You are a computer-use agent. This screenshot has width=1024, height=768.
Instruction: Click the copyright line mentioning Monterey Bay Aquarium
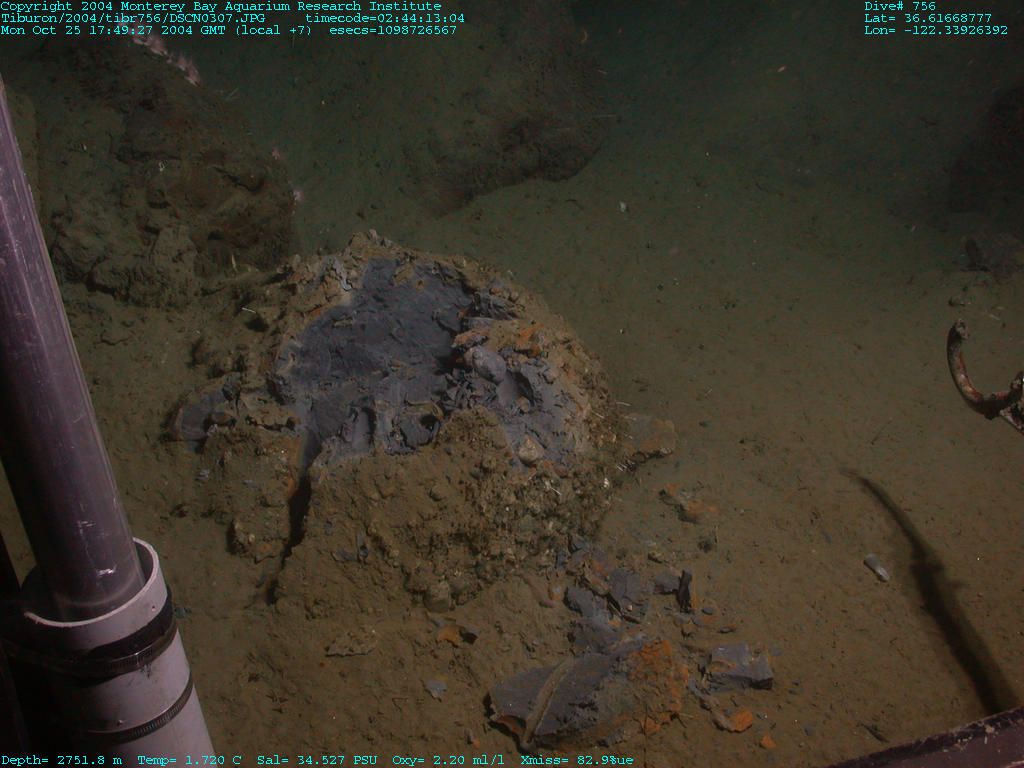tap(221, 6)
